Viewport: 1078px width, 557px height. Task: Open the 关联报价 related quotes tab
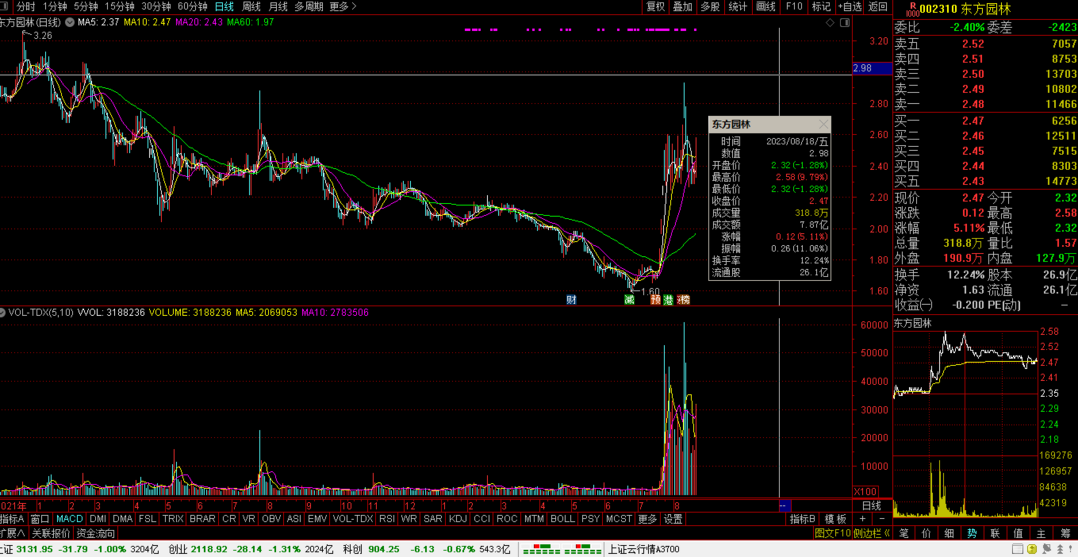tap(51, 533)
